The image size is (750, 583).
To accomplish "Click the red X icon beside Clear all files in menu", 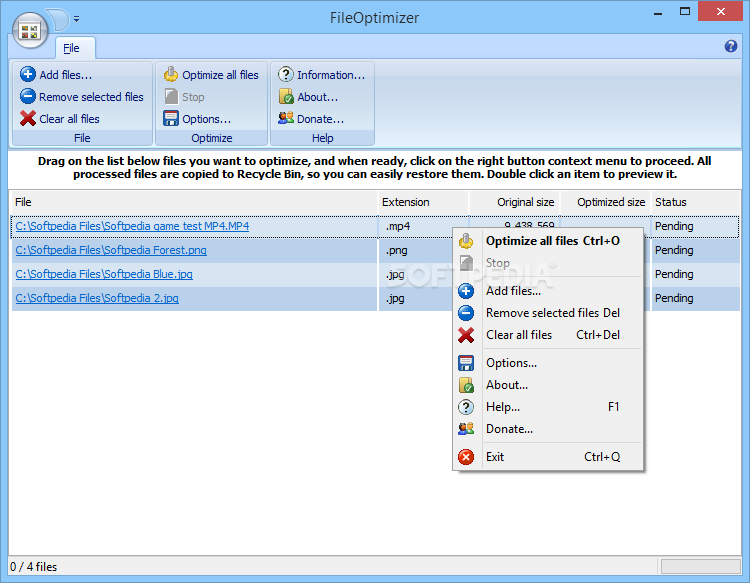I will point(466,335).
